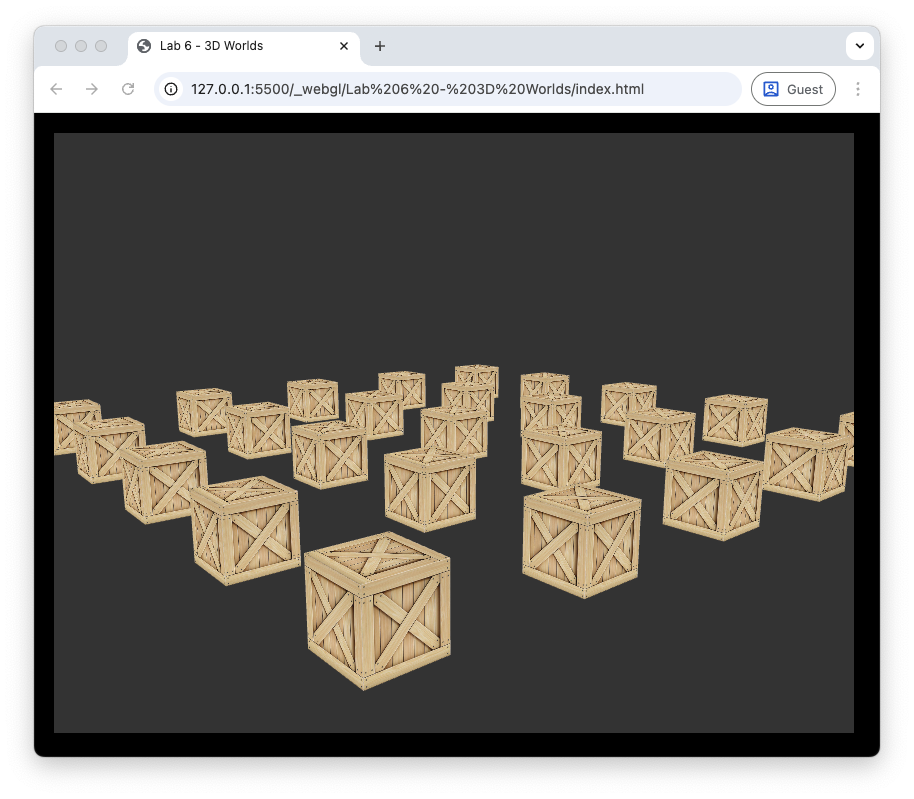Open a new tab with plus icon
The height and width of the screenshot is (799, 914).
tap(380, 46)
